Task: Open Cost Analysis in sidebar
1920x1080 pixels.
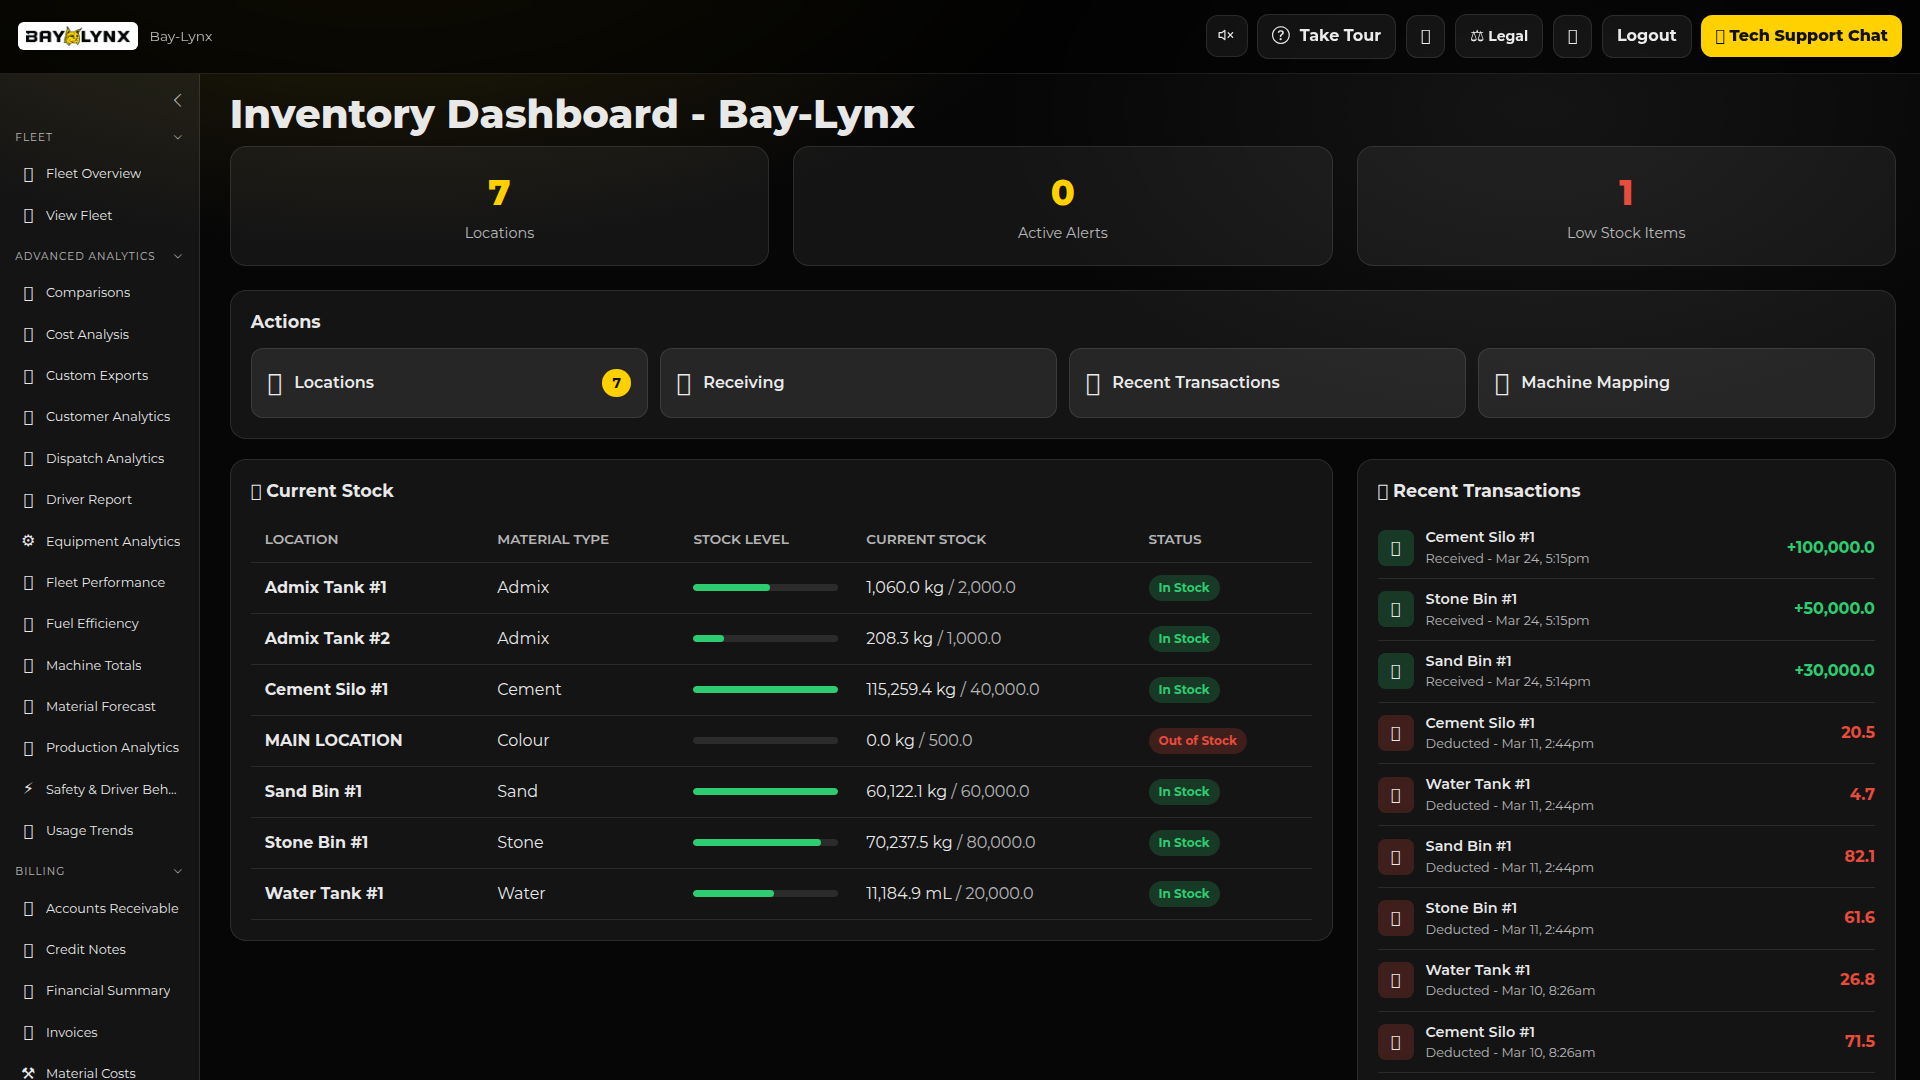Action: click(x=87, y=334)
